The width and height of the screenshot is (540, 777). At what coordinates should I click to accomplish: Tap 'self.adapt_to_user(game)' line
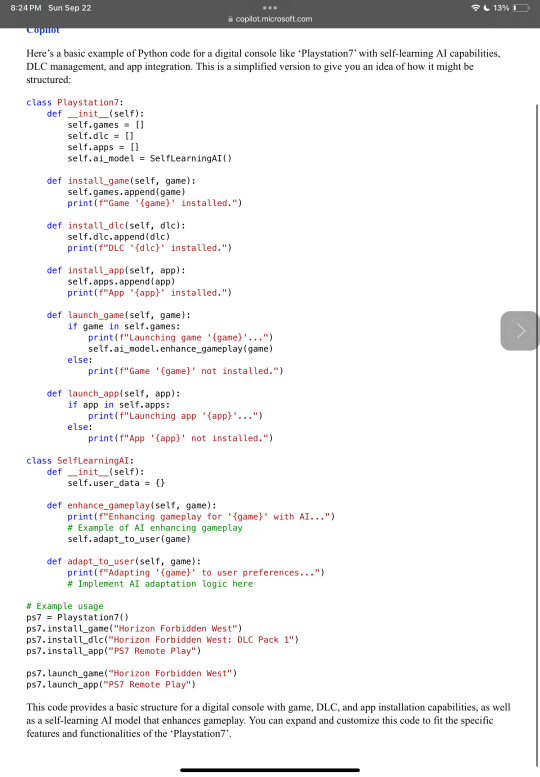(129, 539)
